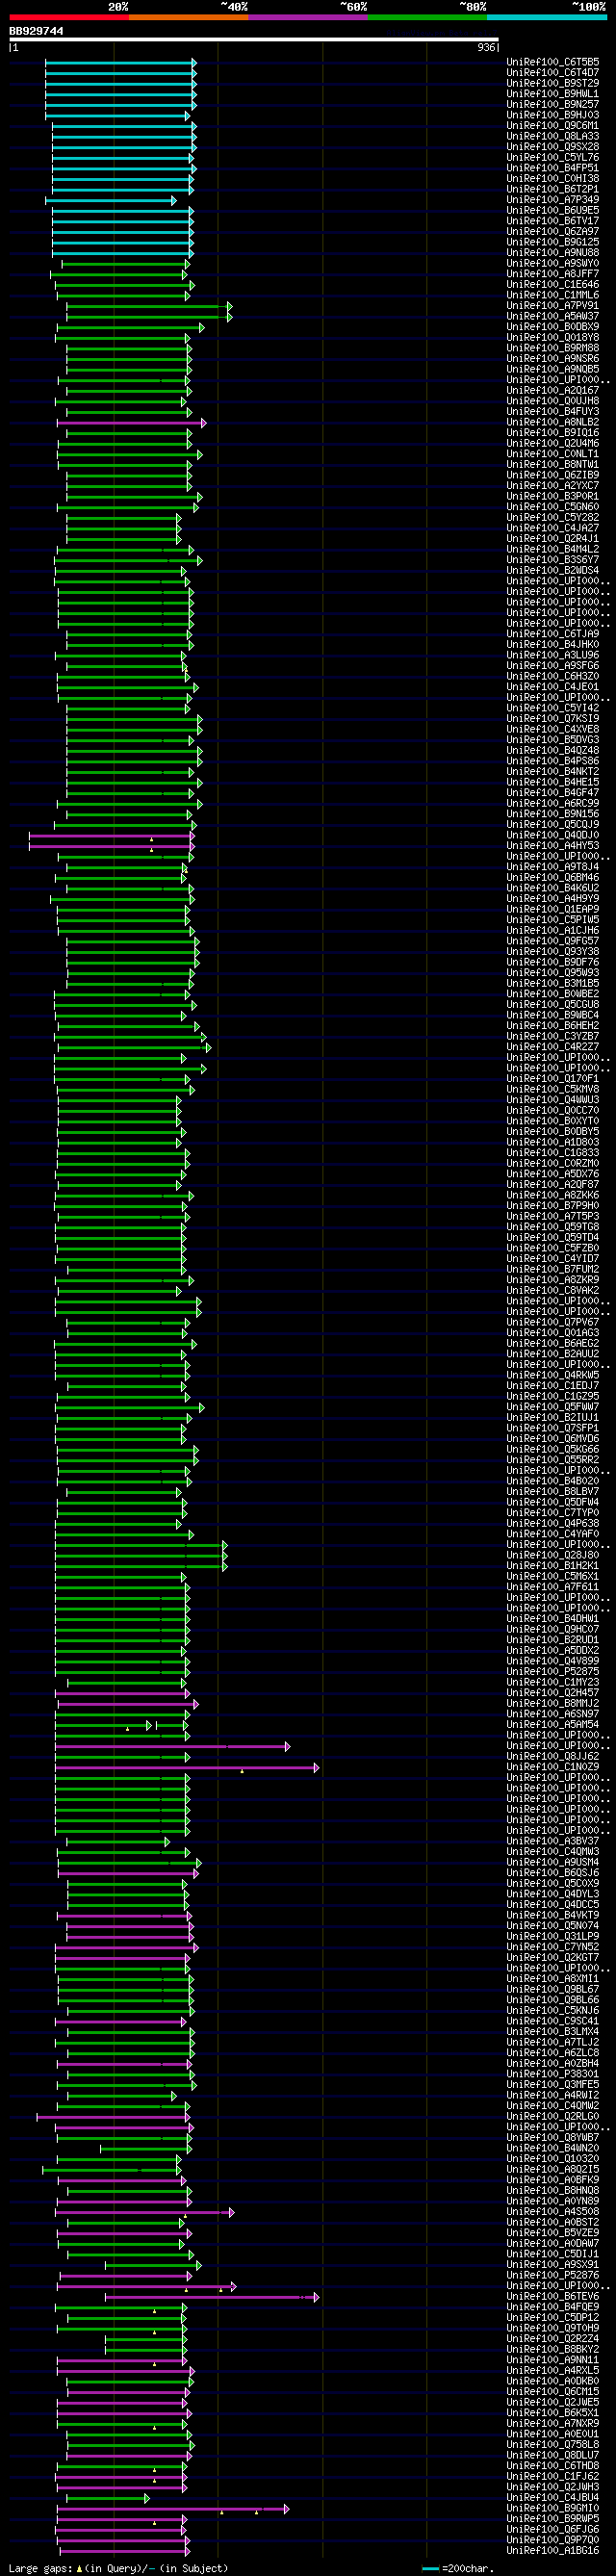Click the red identity legend segment
616x2576 pixels.
pyautogui.click(x=69, y=17)
